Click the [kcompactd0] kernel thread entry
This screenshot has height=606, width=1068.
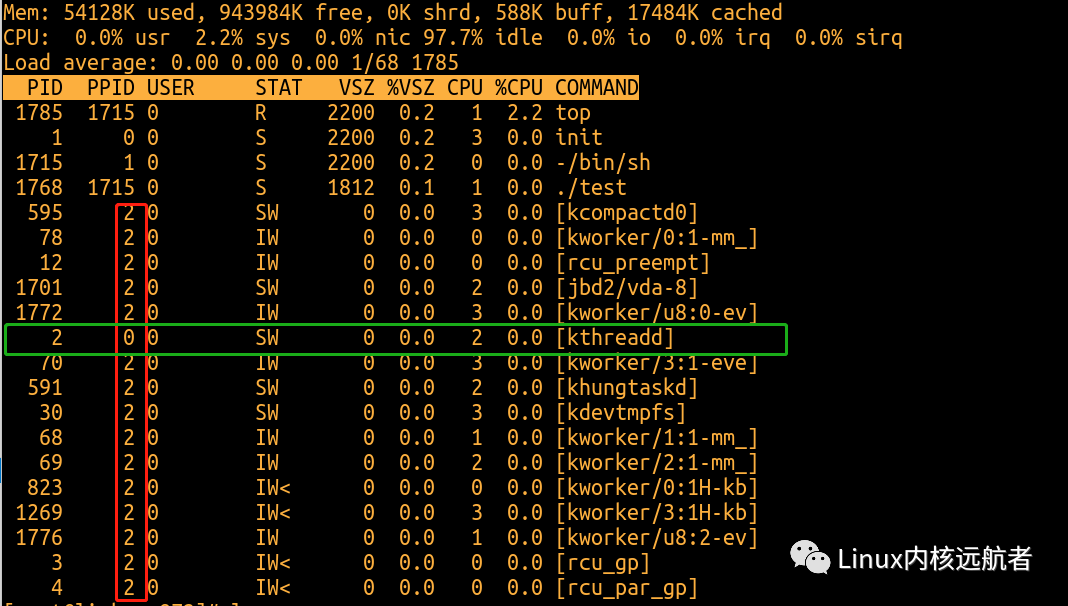pyautogui.click(x=627, y=213)
